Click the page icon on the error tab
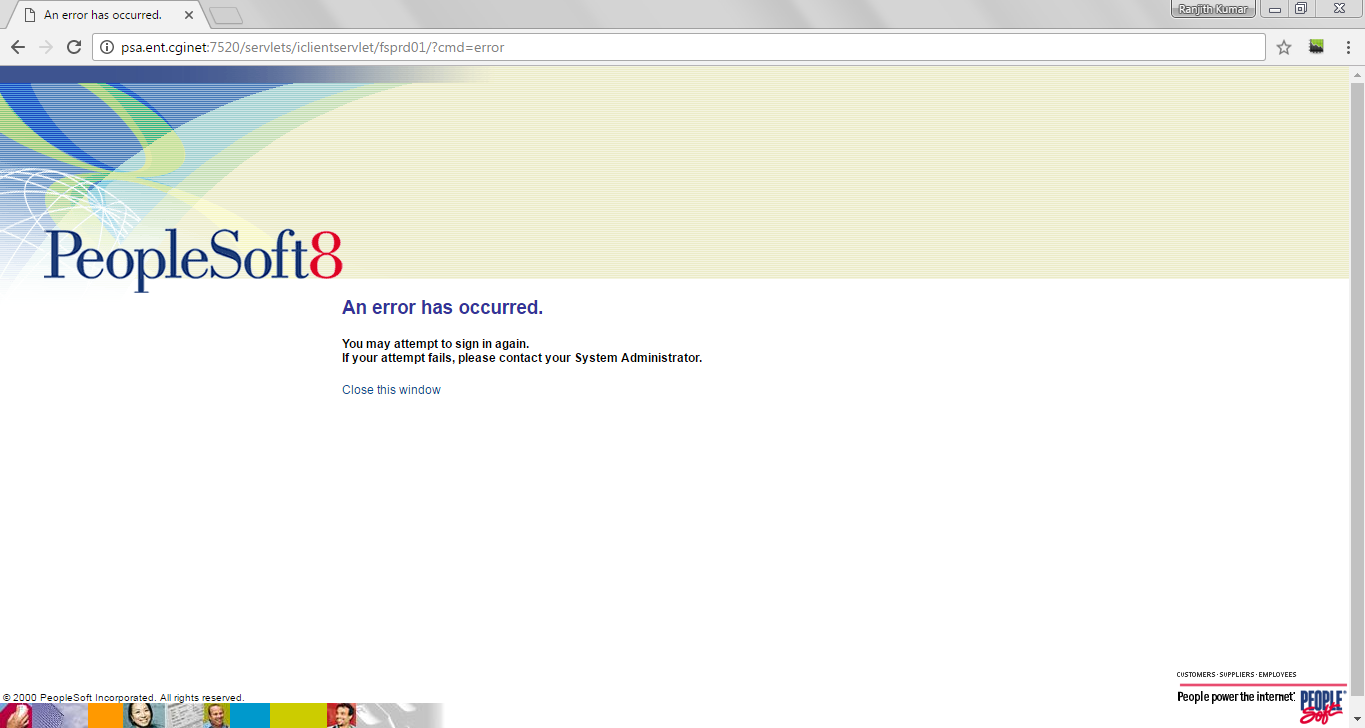The image size is (1365, 728). 30,15
